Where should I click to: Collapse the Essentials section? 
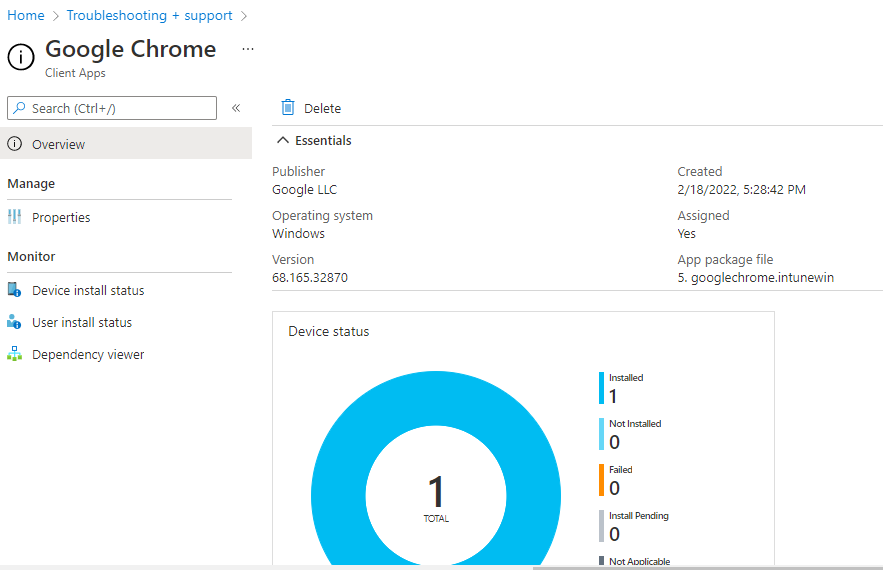(284, 141)
